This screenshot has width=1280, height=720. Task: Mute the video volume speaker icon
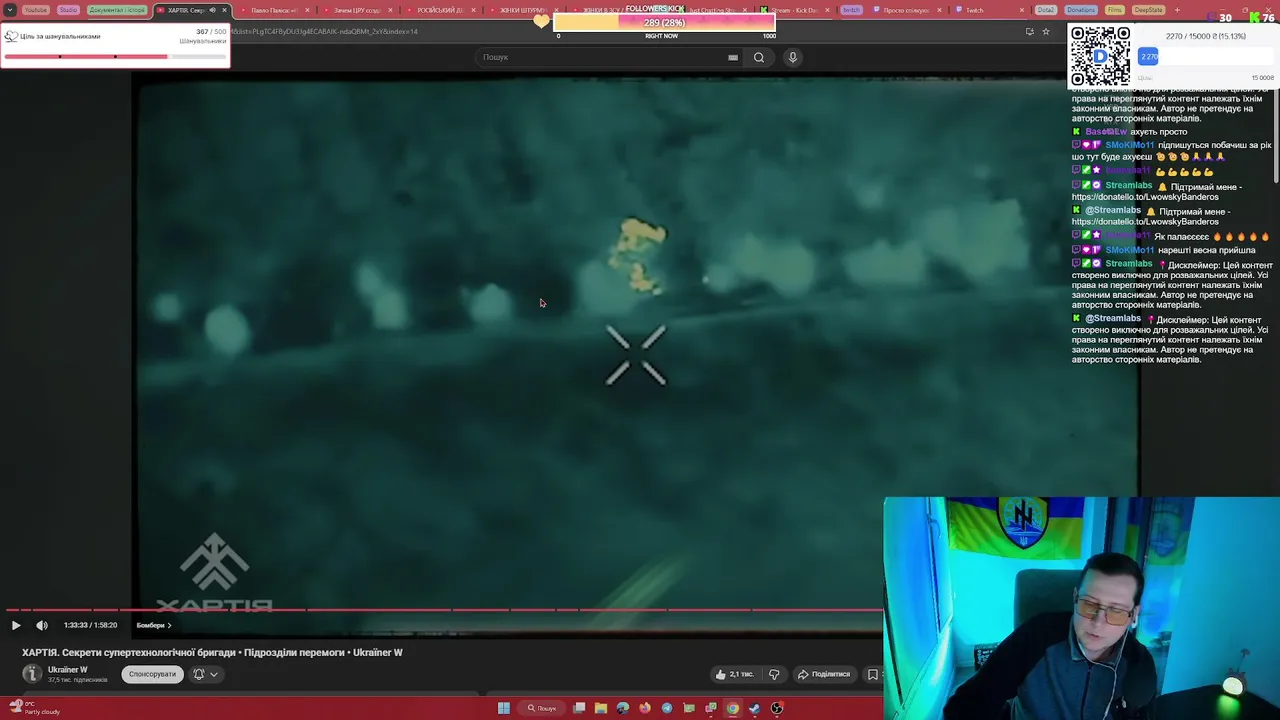pyautogui.click(x=42, y=625)
